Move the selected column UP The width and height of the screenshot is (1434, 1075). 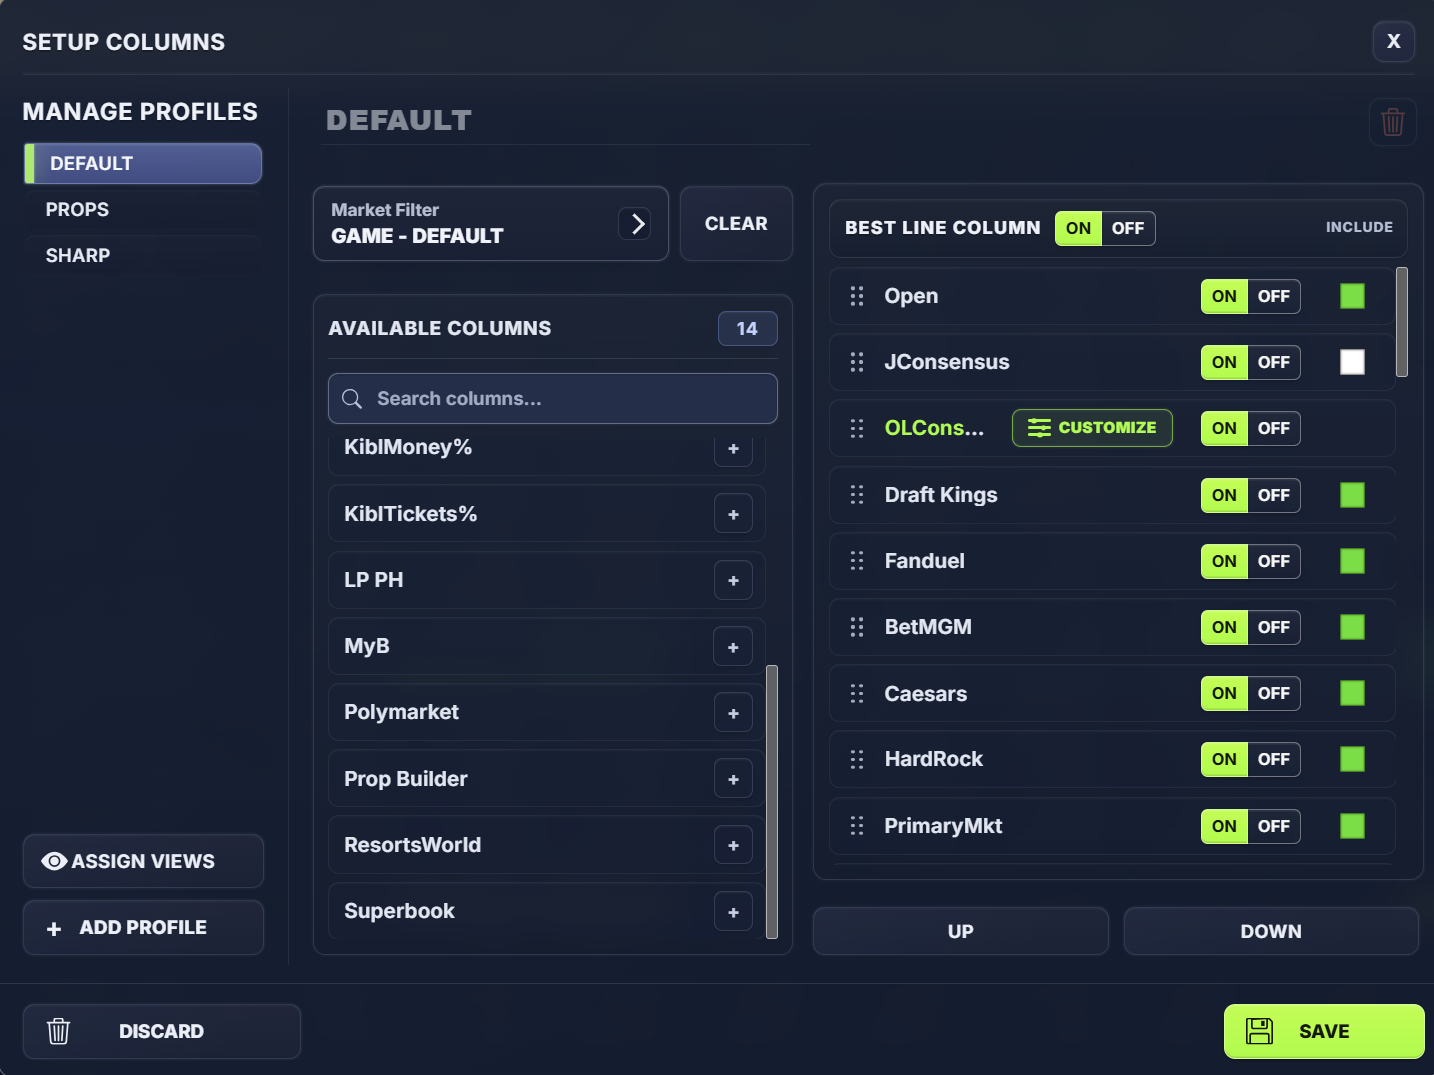pyautogui.click(x=960, y=931)
